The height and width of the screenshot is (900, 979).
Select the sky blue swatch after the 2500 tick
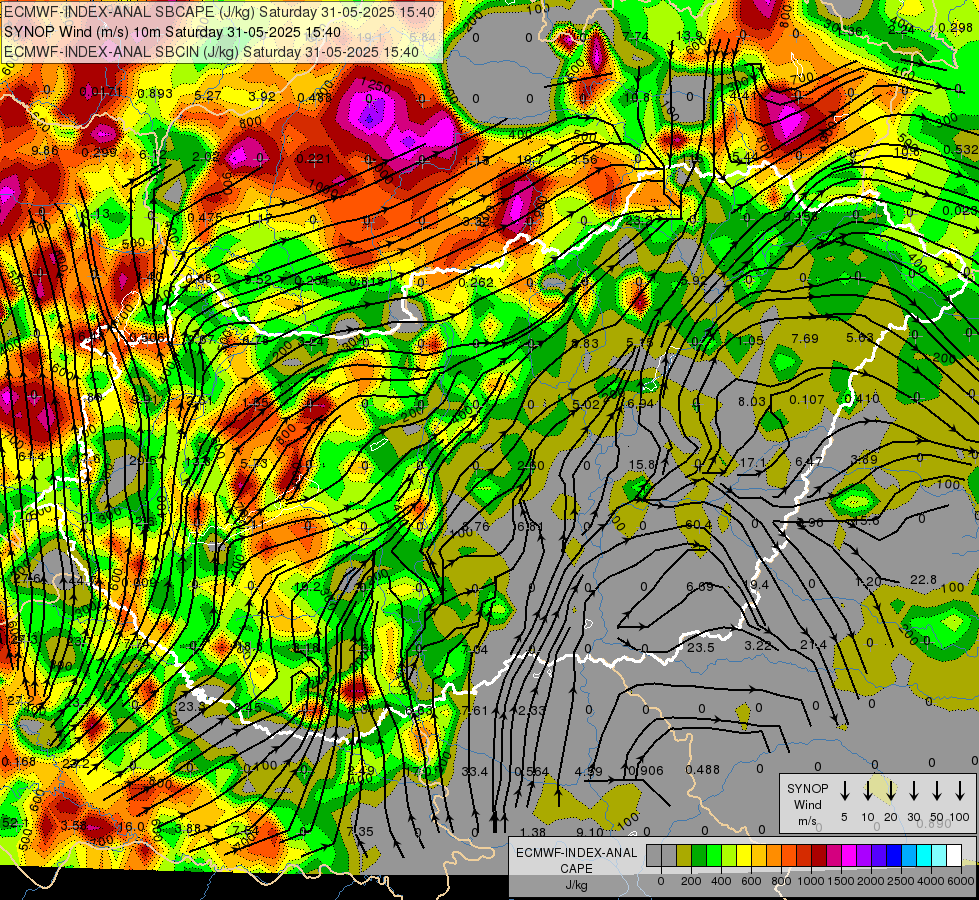[910, 855]
